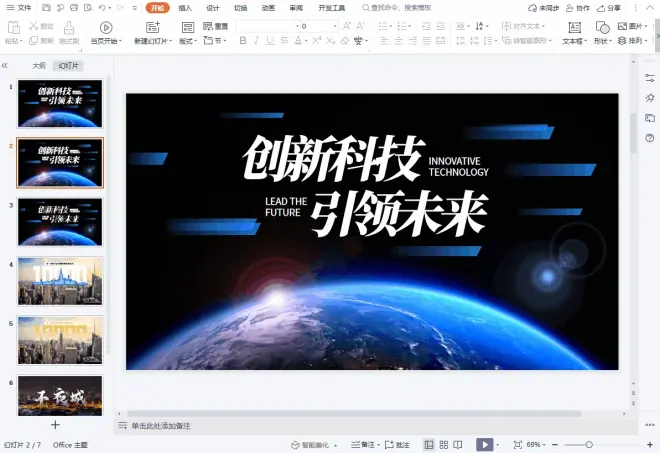Screen dimensions: 660x453
Task: Toggle center alignment
Action: pos(399,40)
